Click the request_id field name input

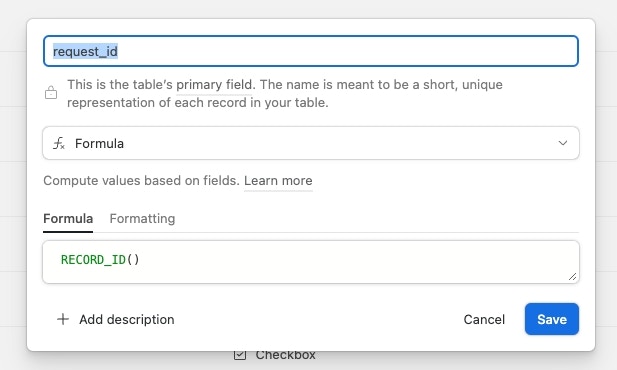tap(311, 51)
